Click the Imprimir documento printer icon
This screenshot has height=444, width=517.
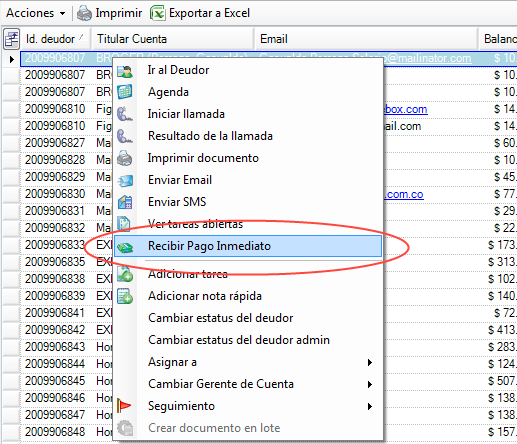[x=125, y=158]
